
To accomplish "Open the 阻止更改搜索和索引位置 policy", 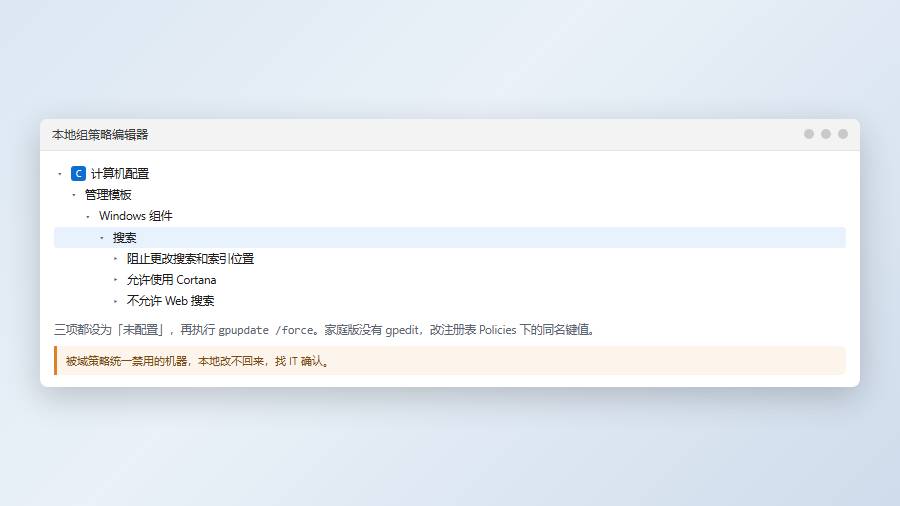I will (x=191, y=259).
